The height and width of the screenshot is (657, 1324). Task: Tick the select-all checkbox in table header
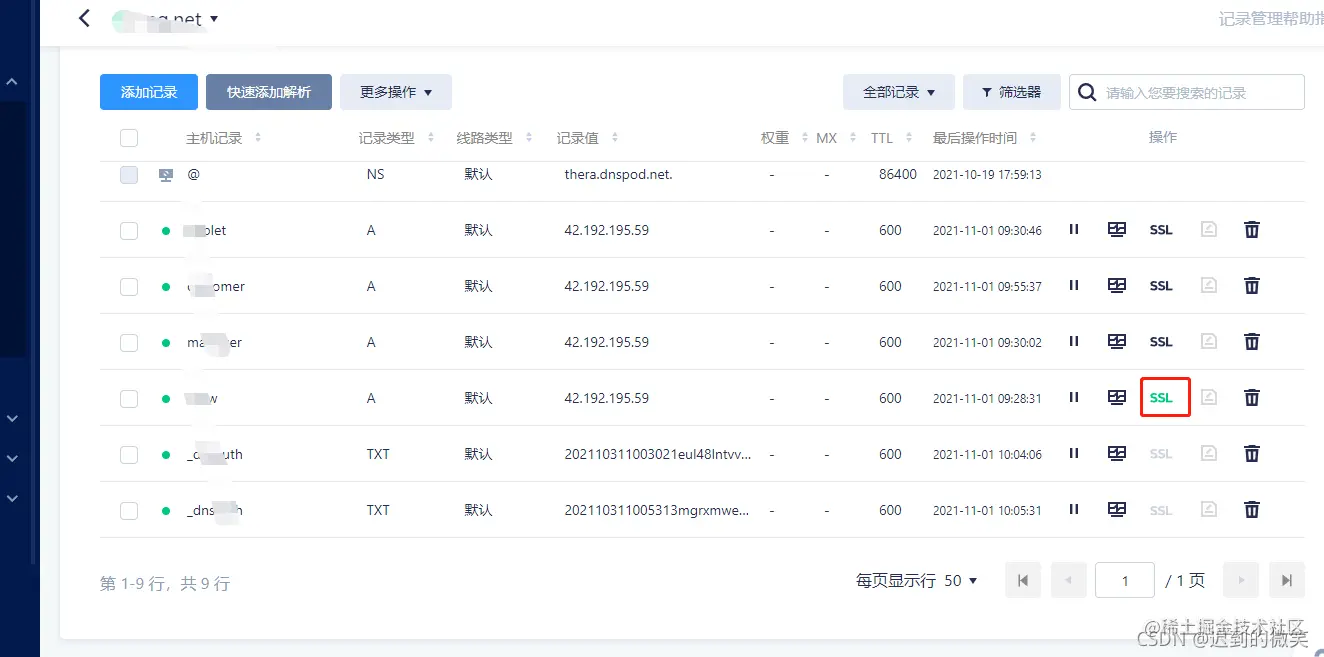point(129,138)
